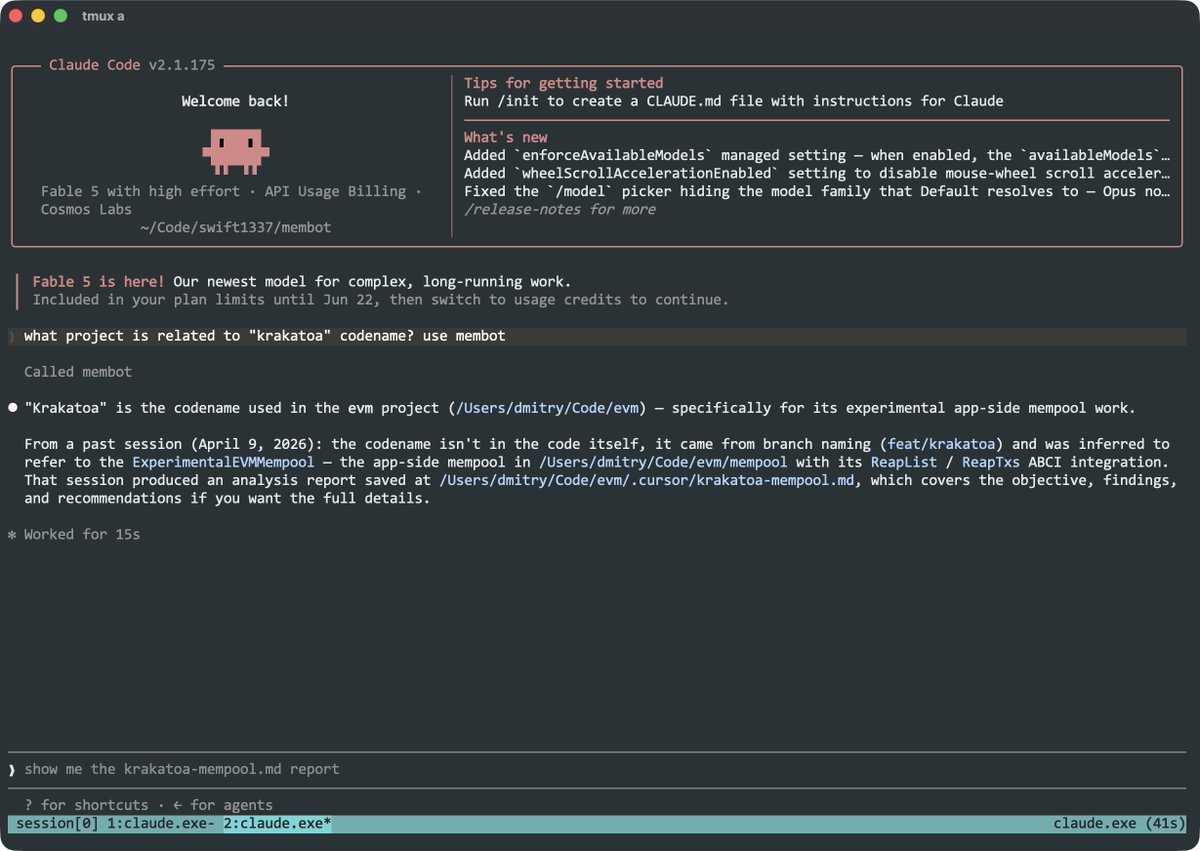This screenshot has height=851, width=1200.
Task: Click the "Claude Code v2.1.175" title
Action: point(132,65)
